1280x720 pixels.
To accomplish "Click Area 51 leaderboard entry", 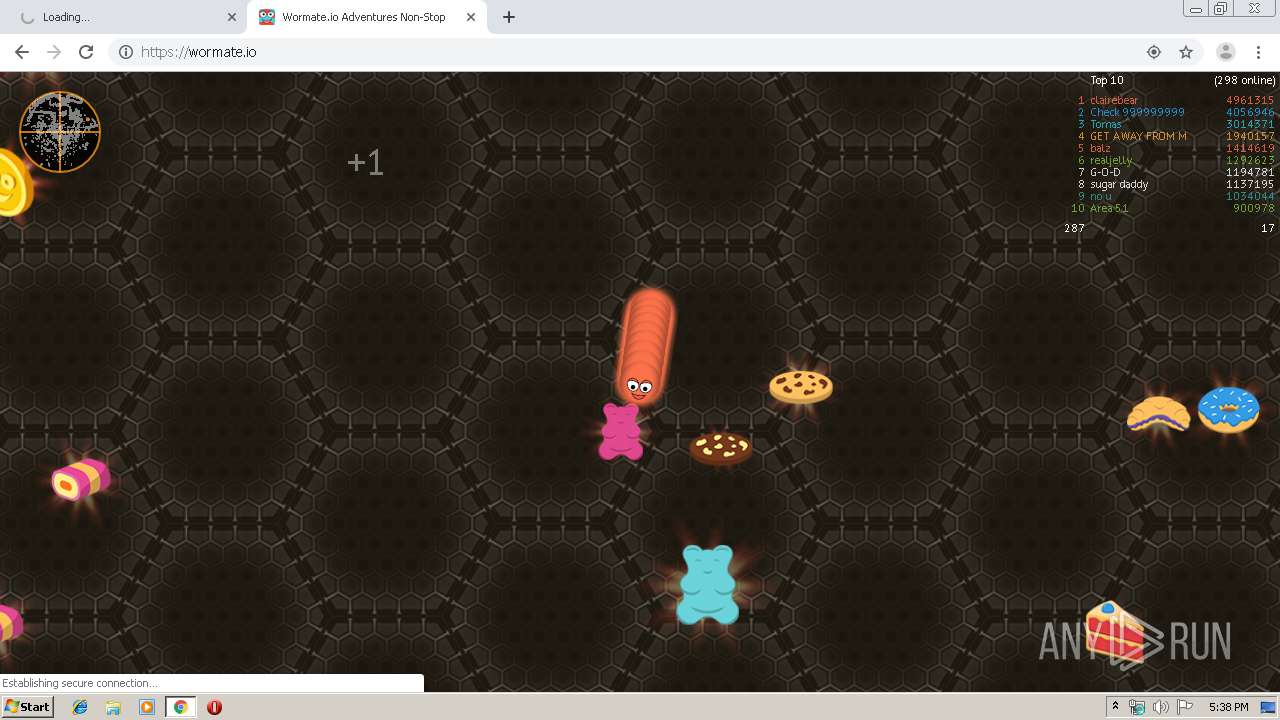I will click(1109, 208).
